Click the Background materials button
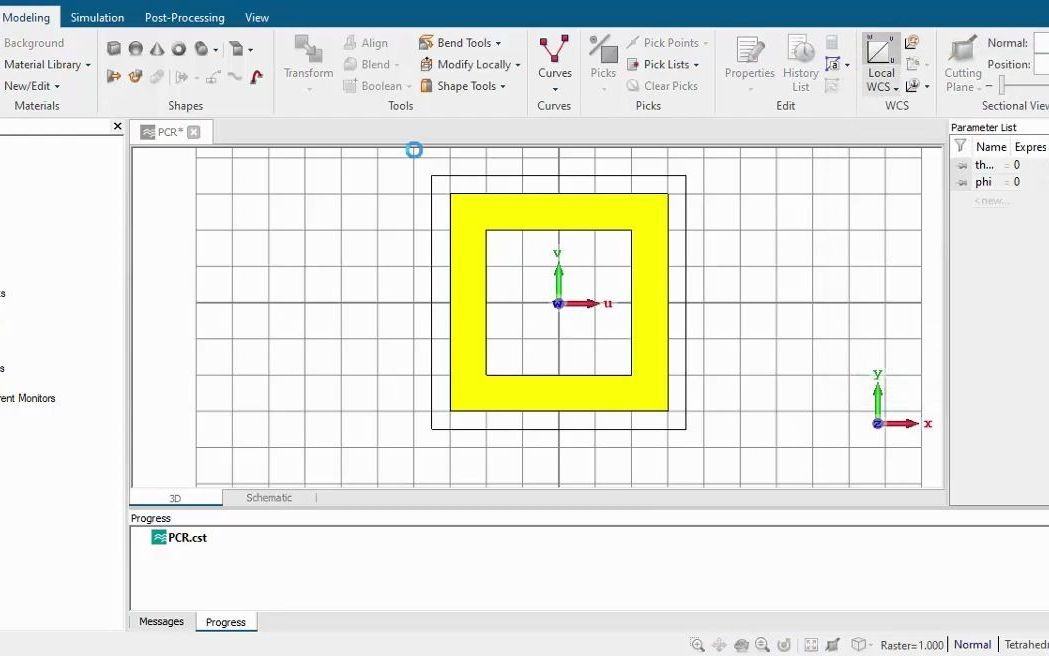1049x656 pixels. pyautogui.click(x=33, y=43)
